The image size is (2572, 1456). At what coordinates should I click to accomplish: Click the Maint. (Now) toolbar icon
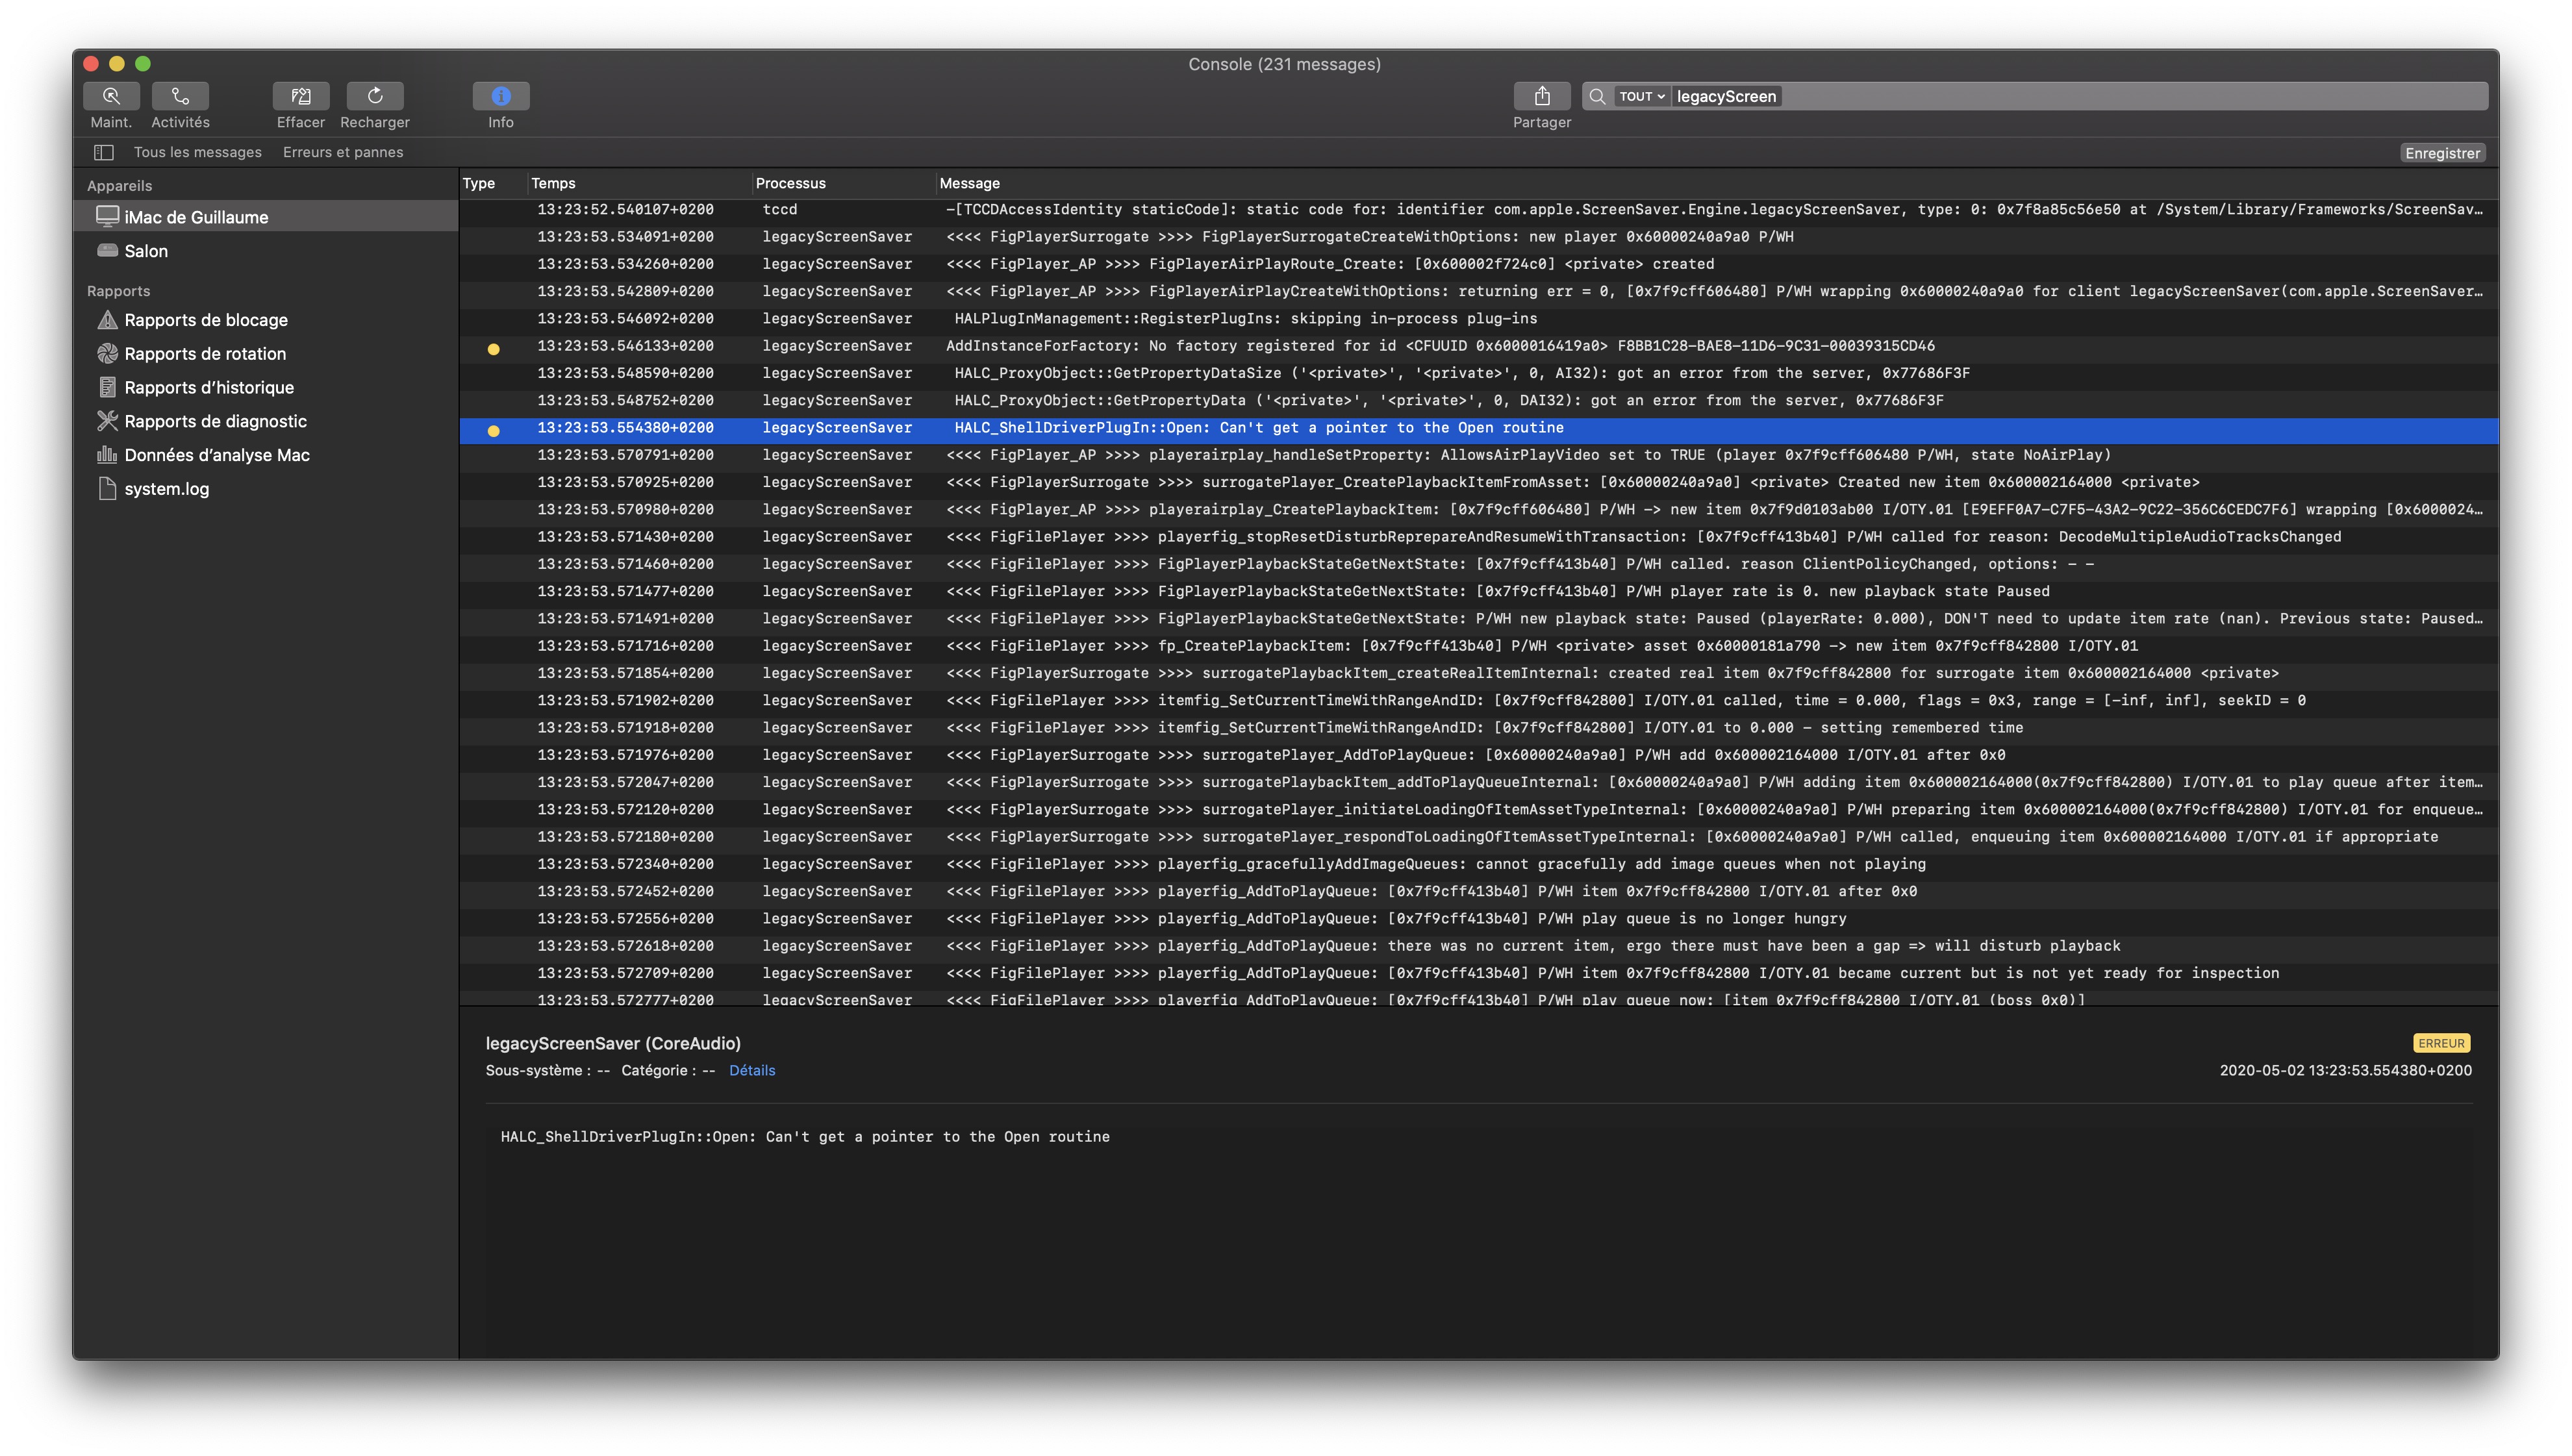tap(111, 96)
